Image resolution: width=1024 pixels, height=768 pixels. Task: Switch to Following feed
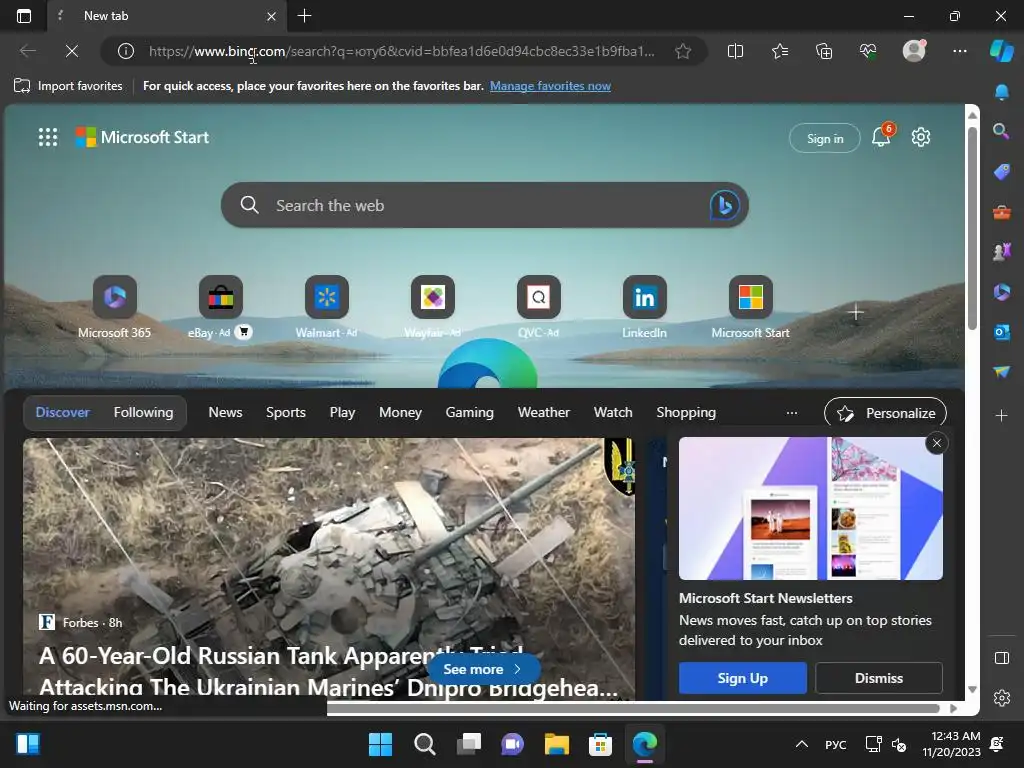pos(144,412)
